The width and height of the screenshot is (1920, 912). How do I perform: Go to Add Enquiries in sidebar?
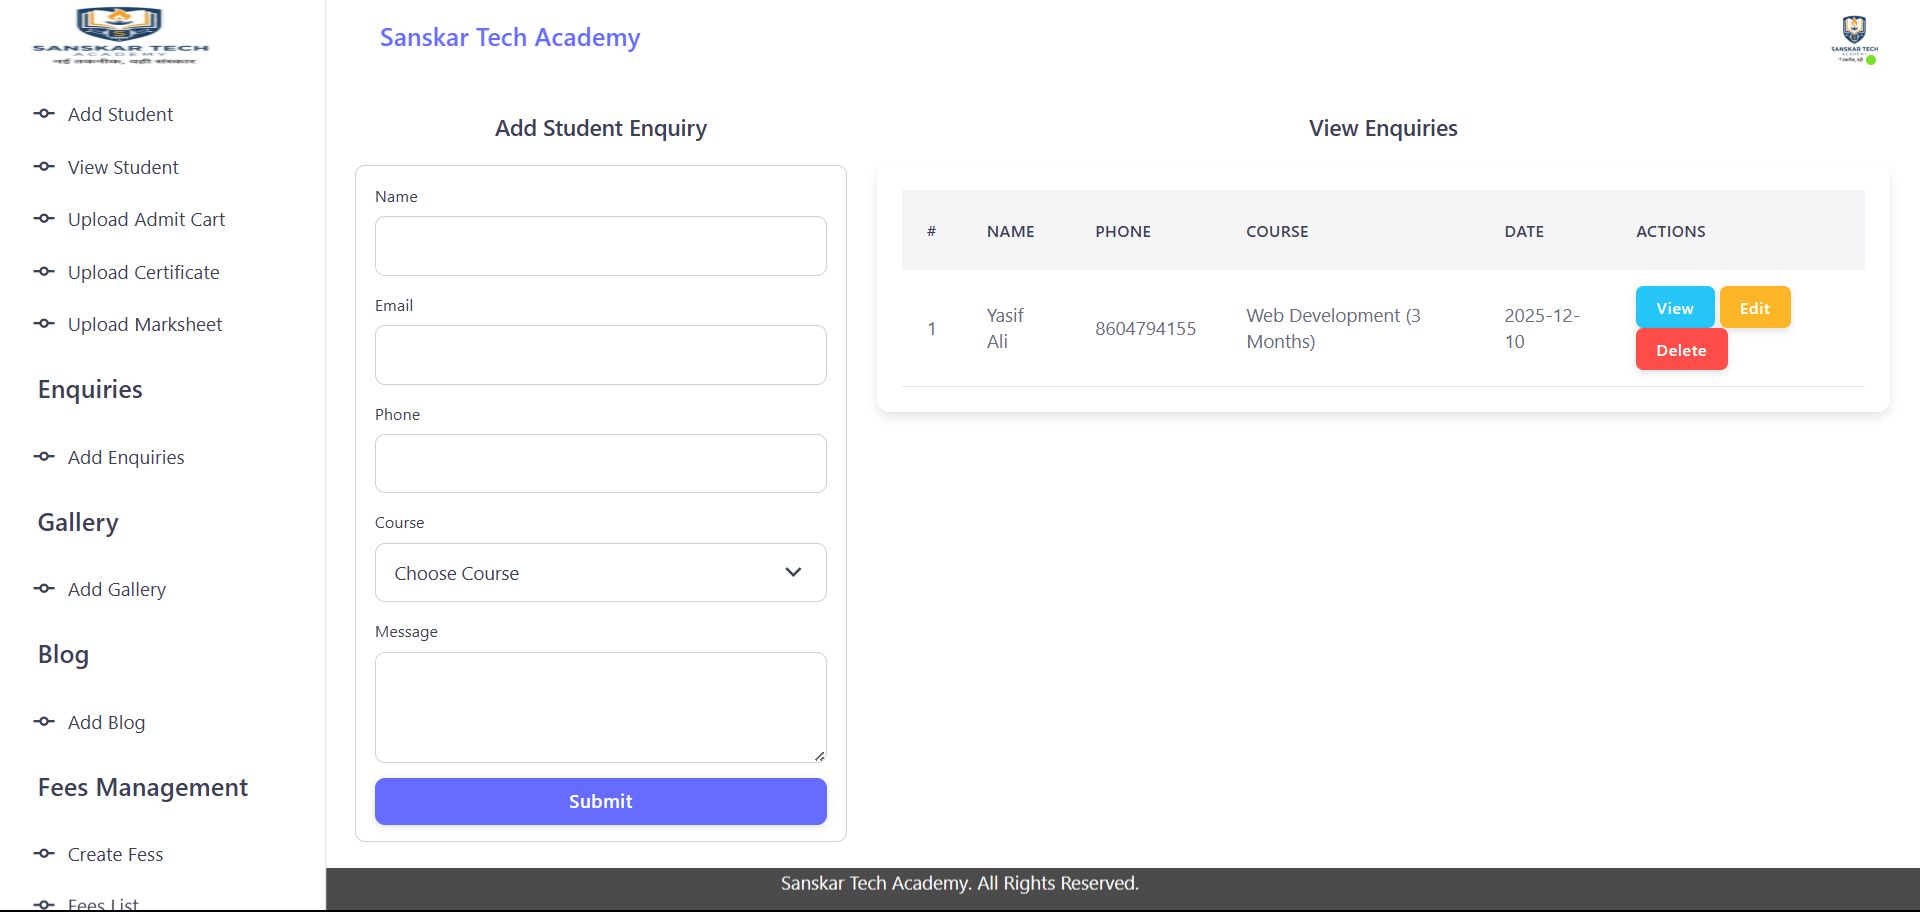[x=126, y=458]
